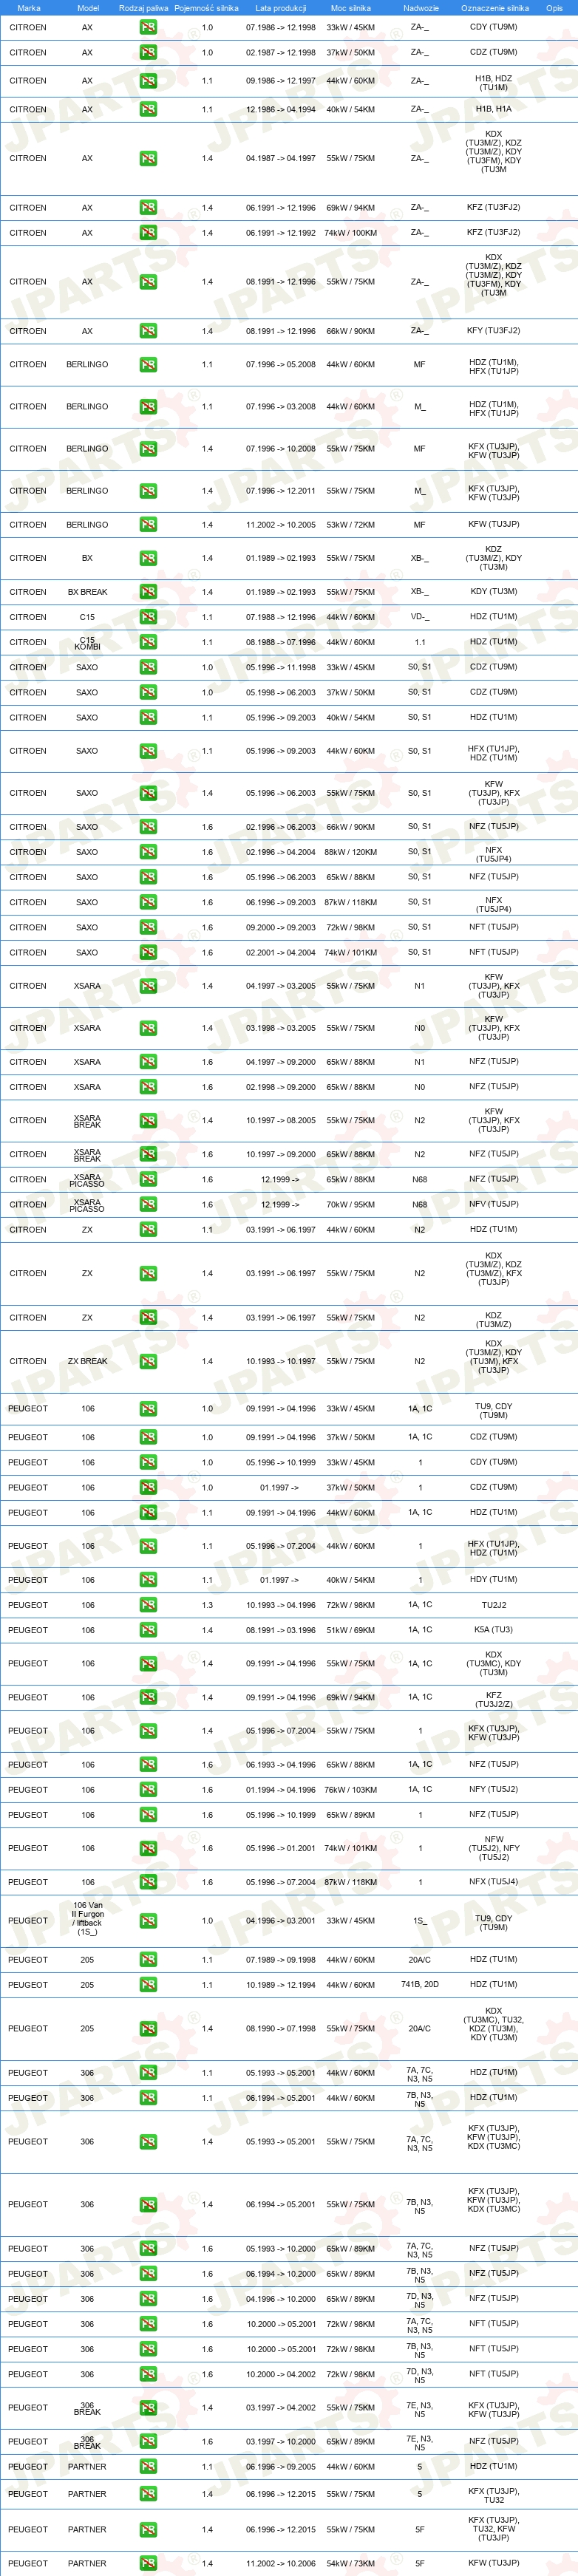Click the Rodzaj paliwa column header

143,8
